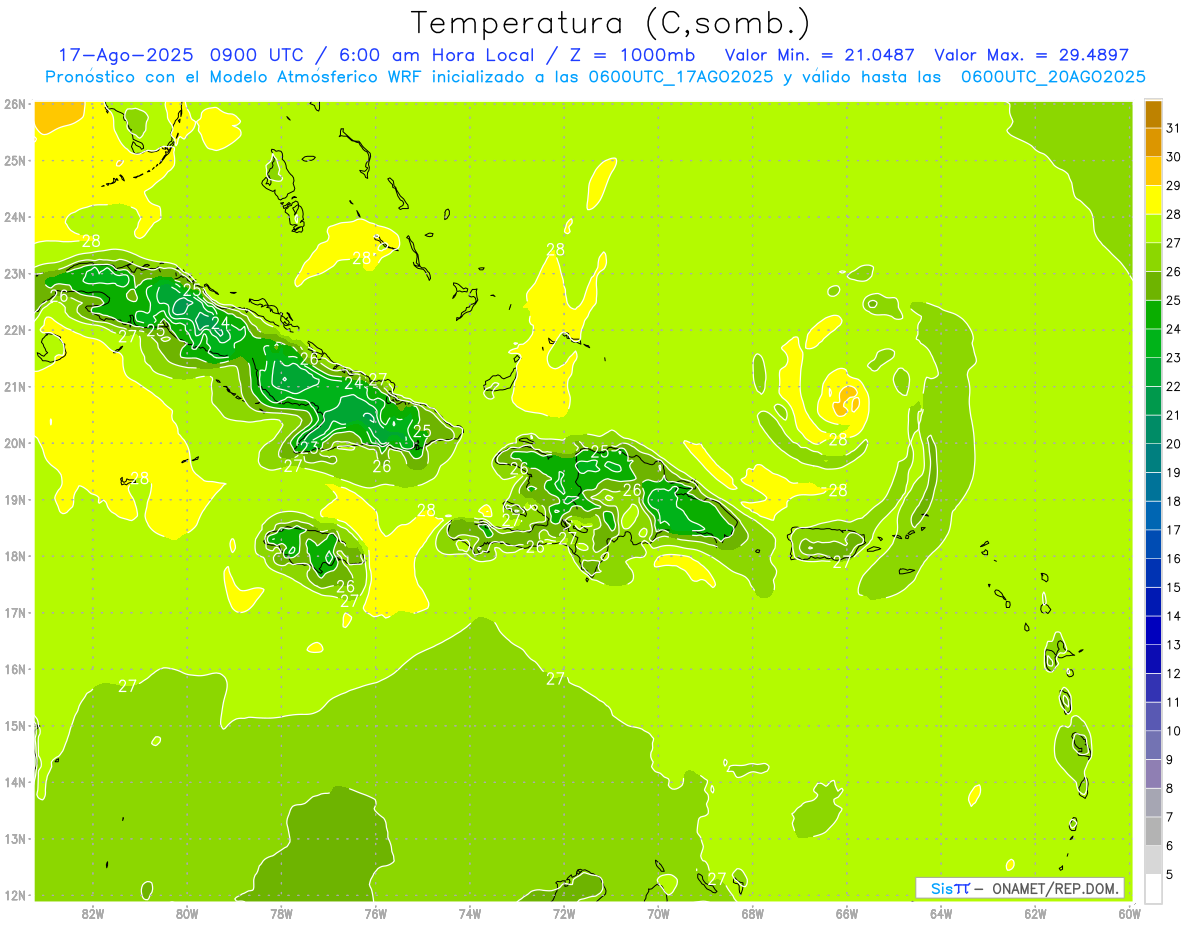Click the orange warm core of the cyclone
Viewport: 1200px width, 927px height.
coord(847,400)
